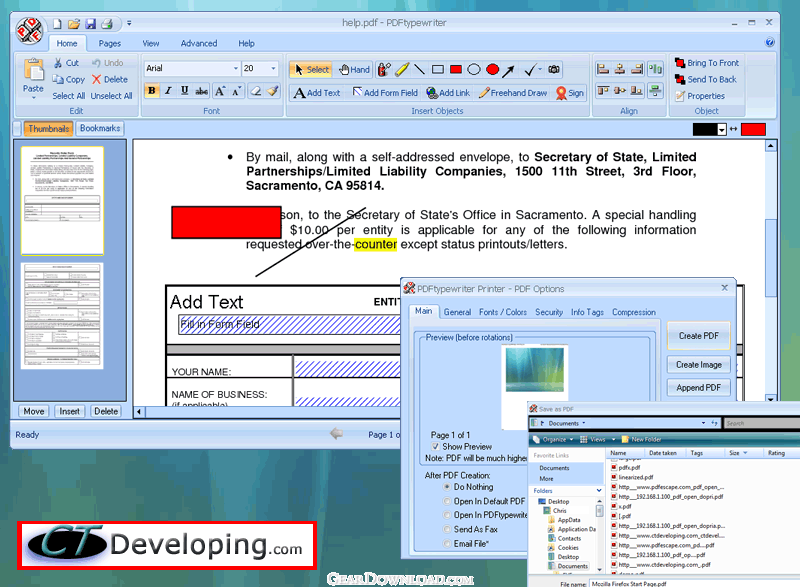This screenshot has width=800, height=587.
Task: Click the Move button below thumbnails
Action: [x=34, y=411]
